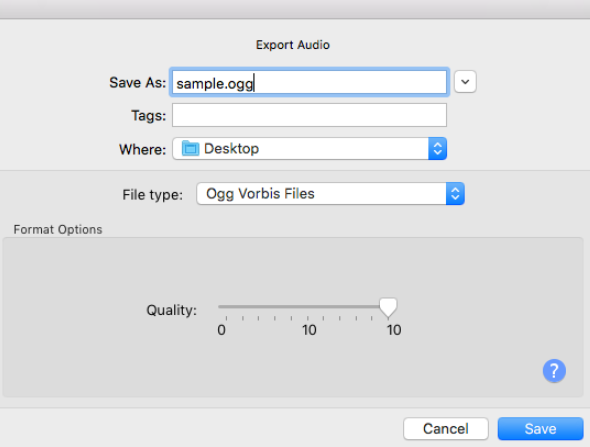Click the Export Audio dialog title
590x447 pixels.
(293, 45)
